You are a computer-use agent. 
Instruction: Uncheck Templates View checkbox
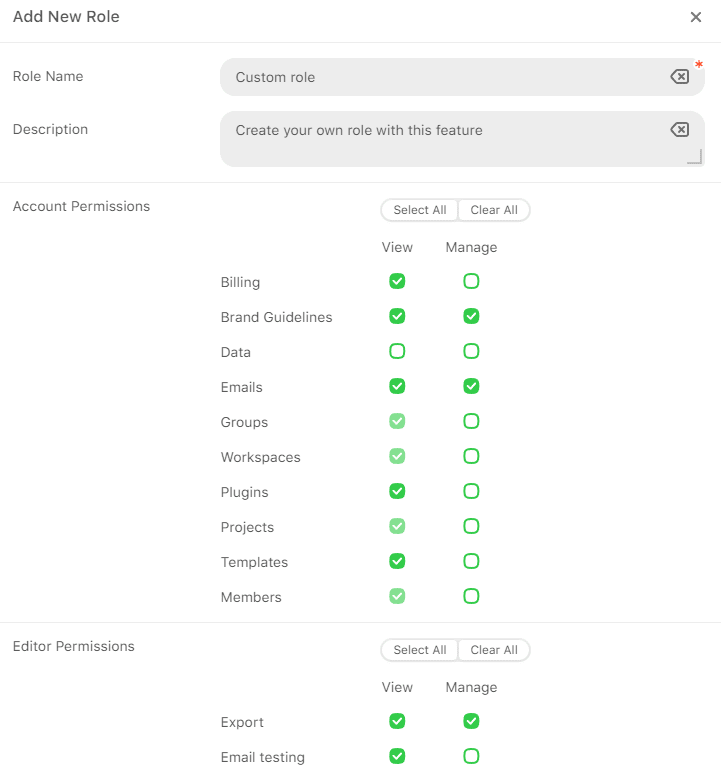click(397, 561)
